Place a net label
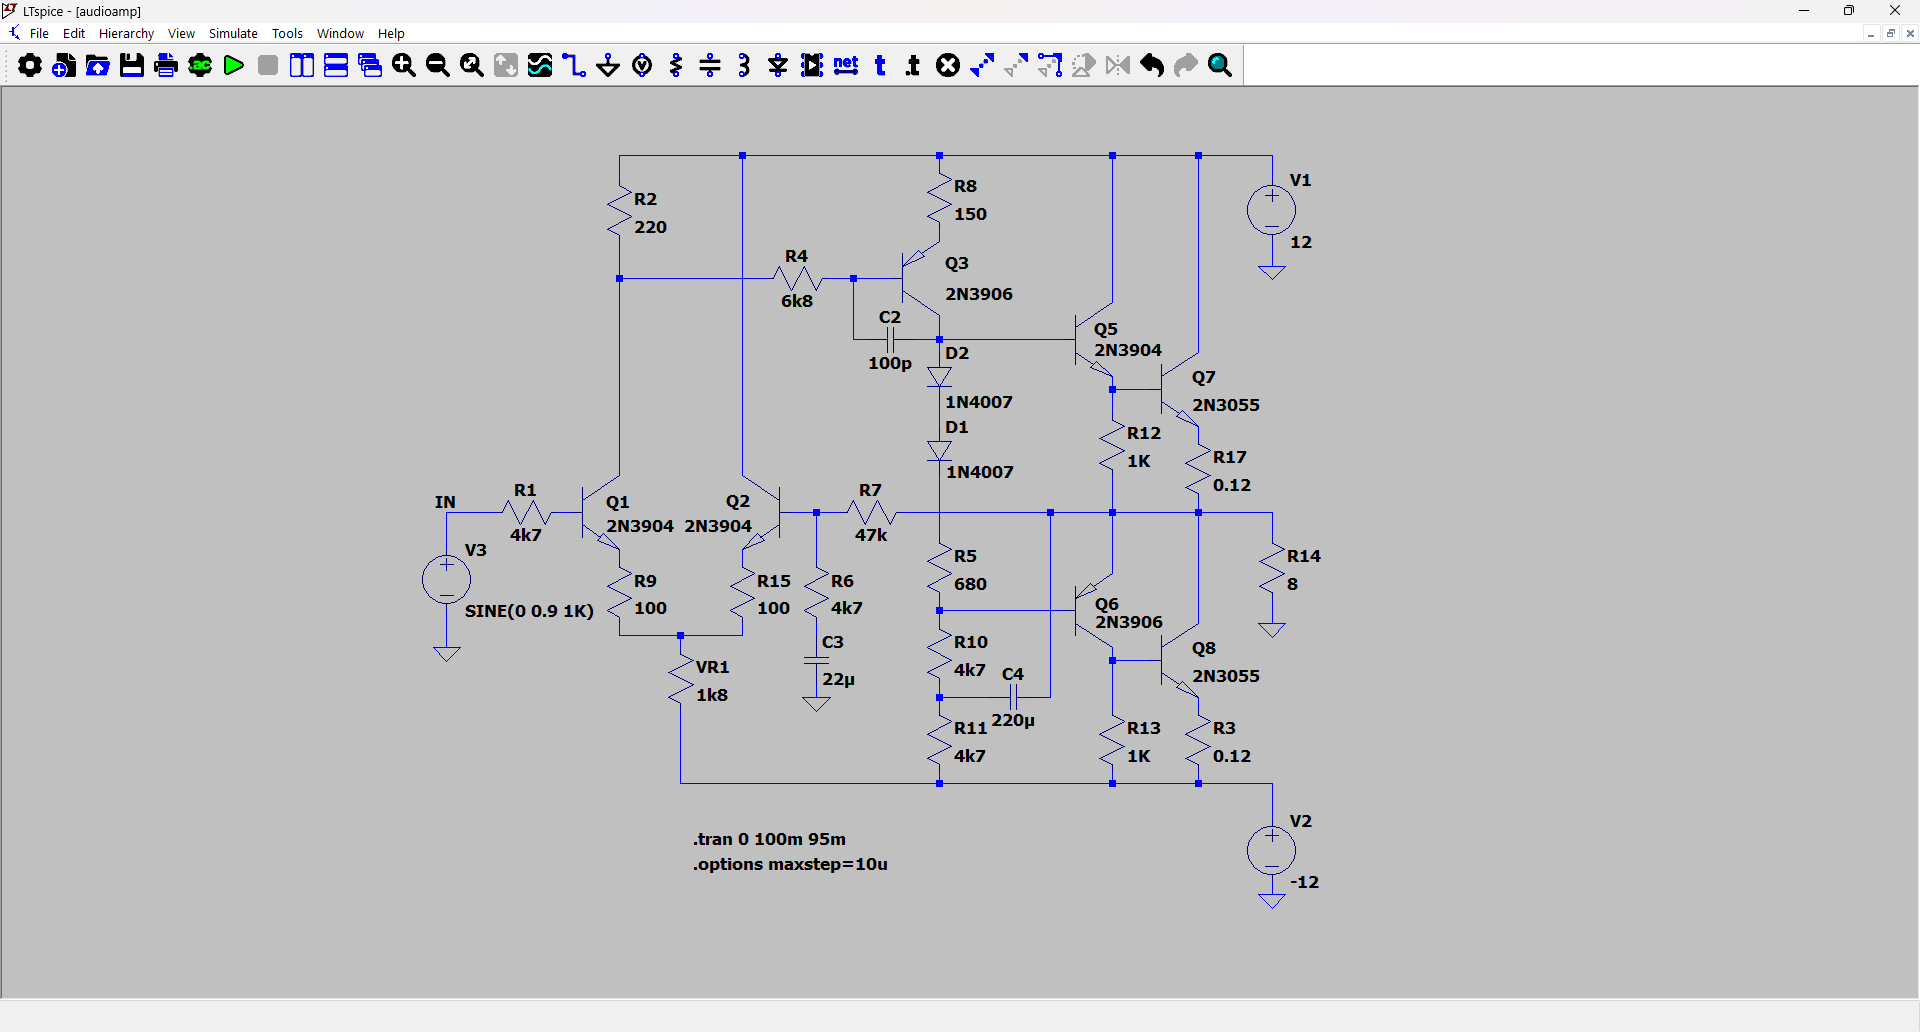This screenshot has width=1920, height=1032. coord(846,66)
